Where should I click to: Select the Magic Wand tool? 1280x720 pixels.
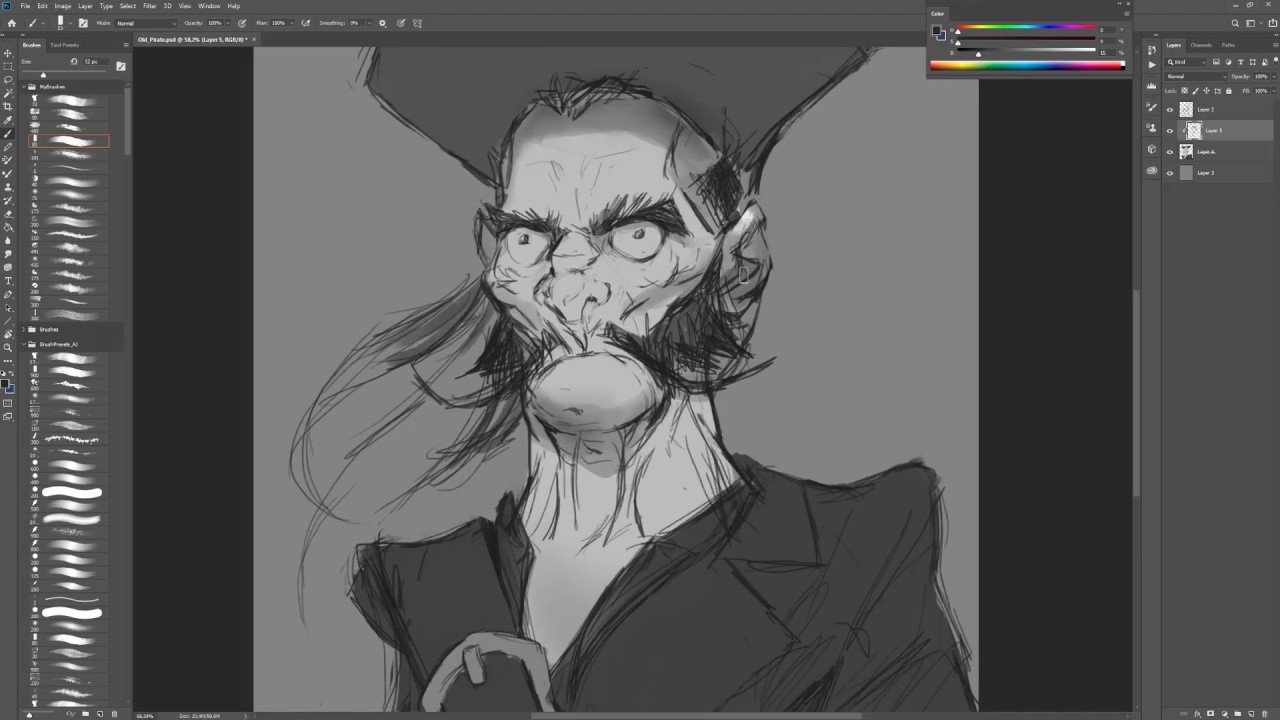click(8, 92)
